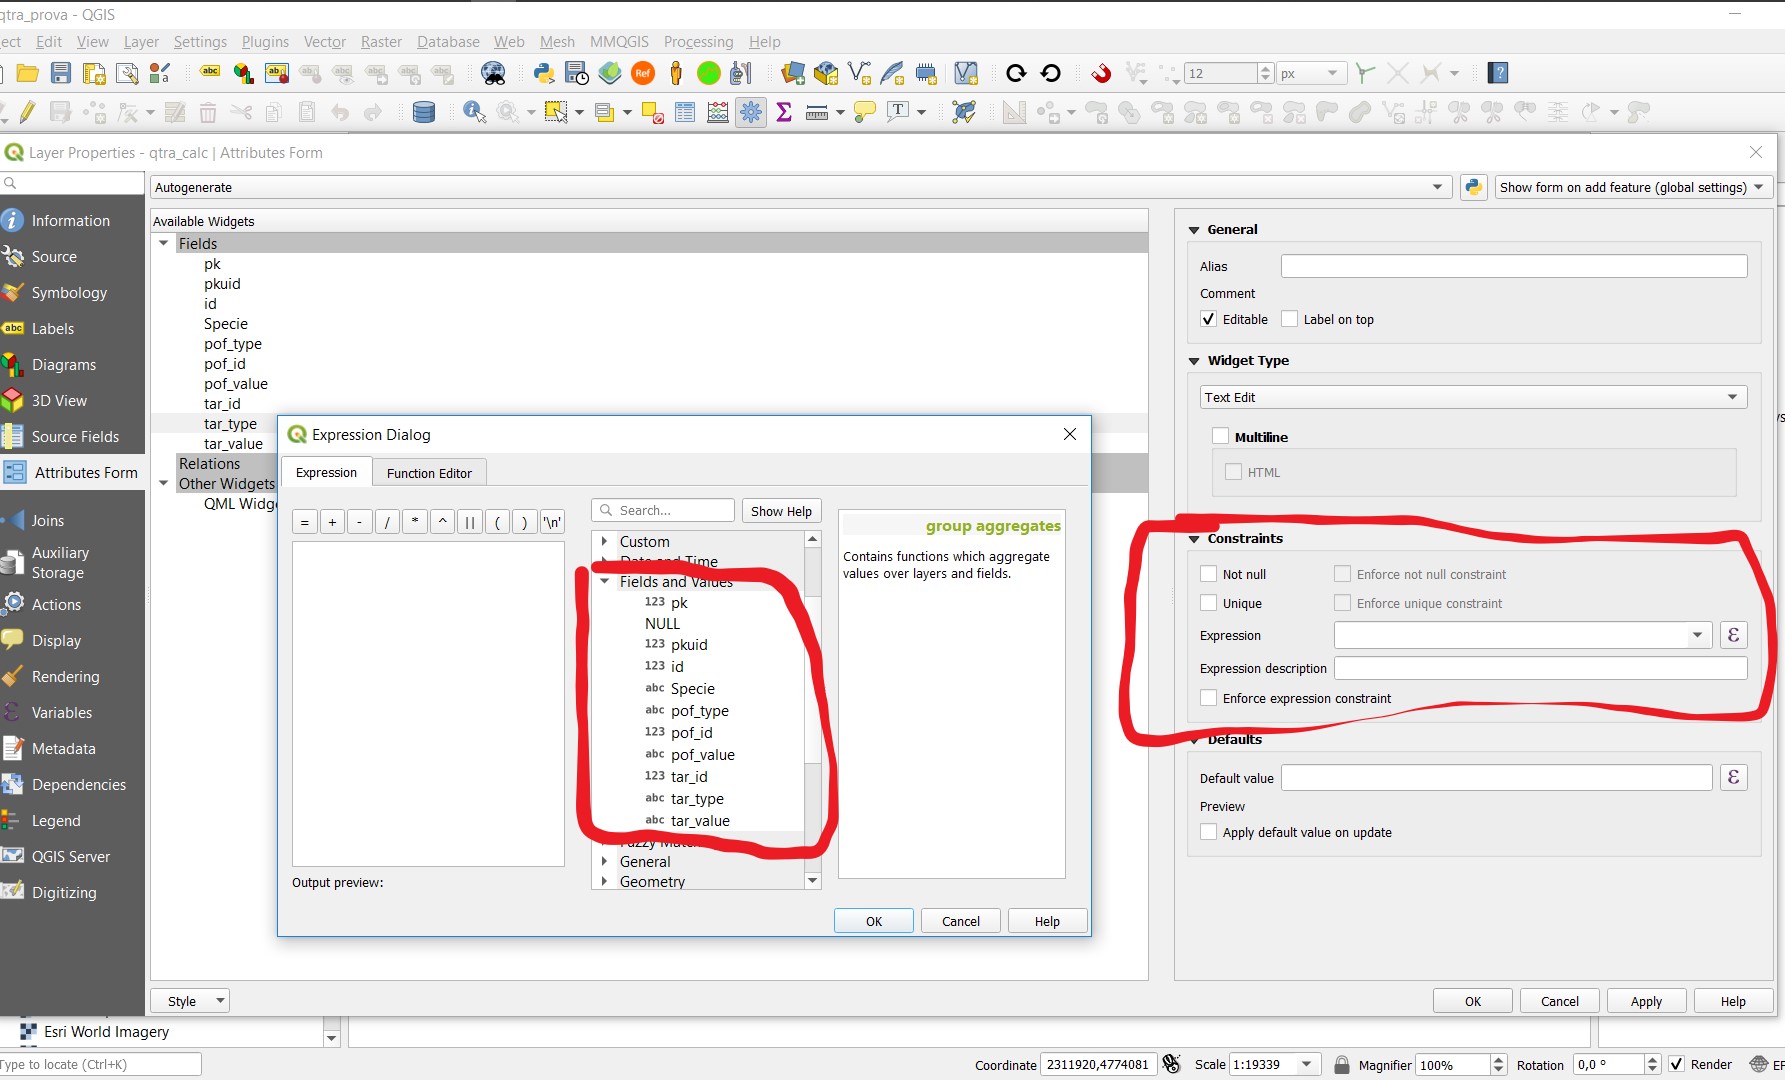Enable the Not null constraint checkbox
This screenshot has height=1080, width=1785.
(1208, 573)
